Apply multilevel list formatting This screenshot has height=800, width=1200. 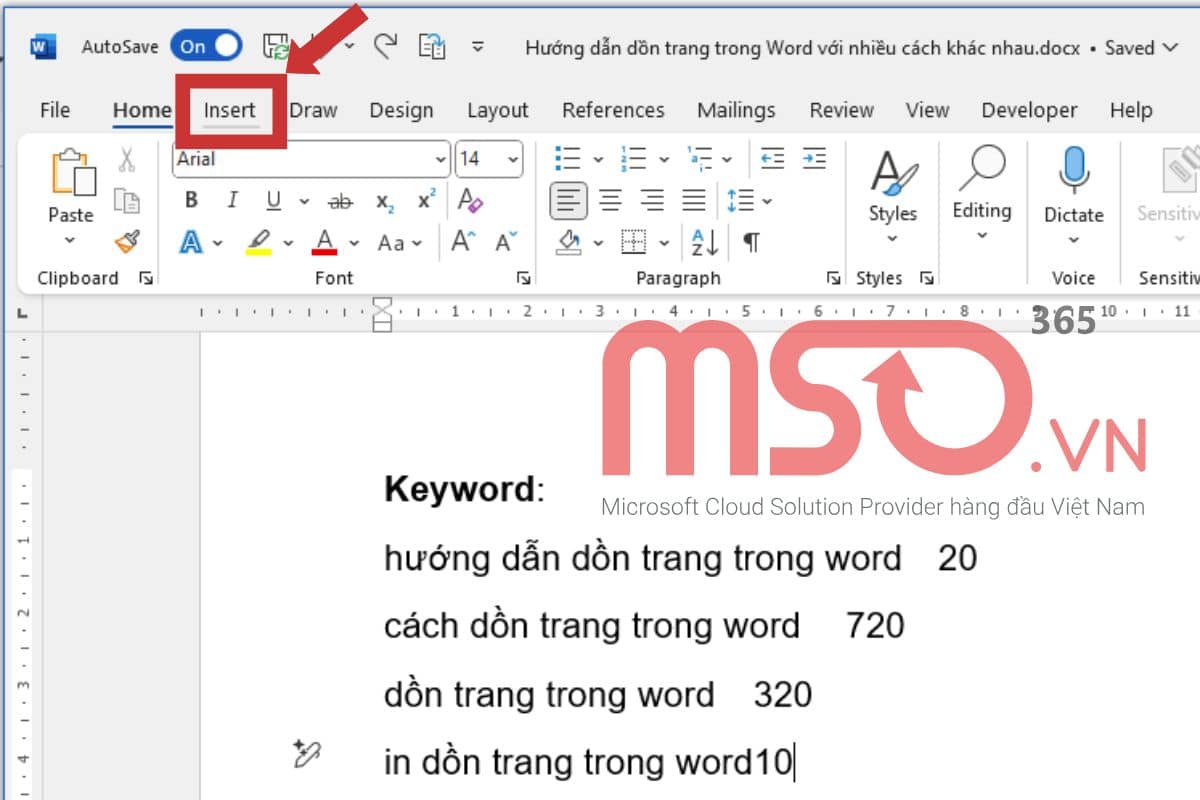[700, 159]
